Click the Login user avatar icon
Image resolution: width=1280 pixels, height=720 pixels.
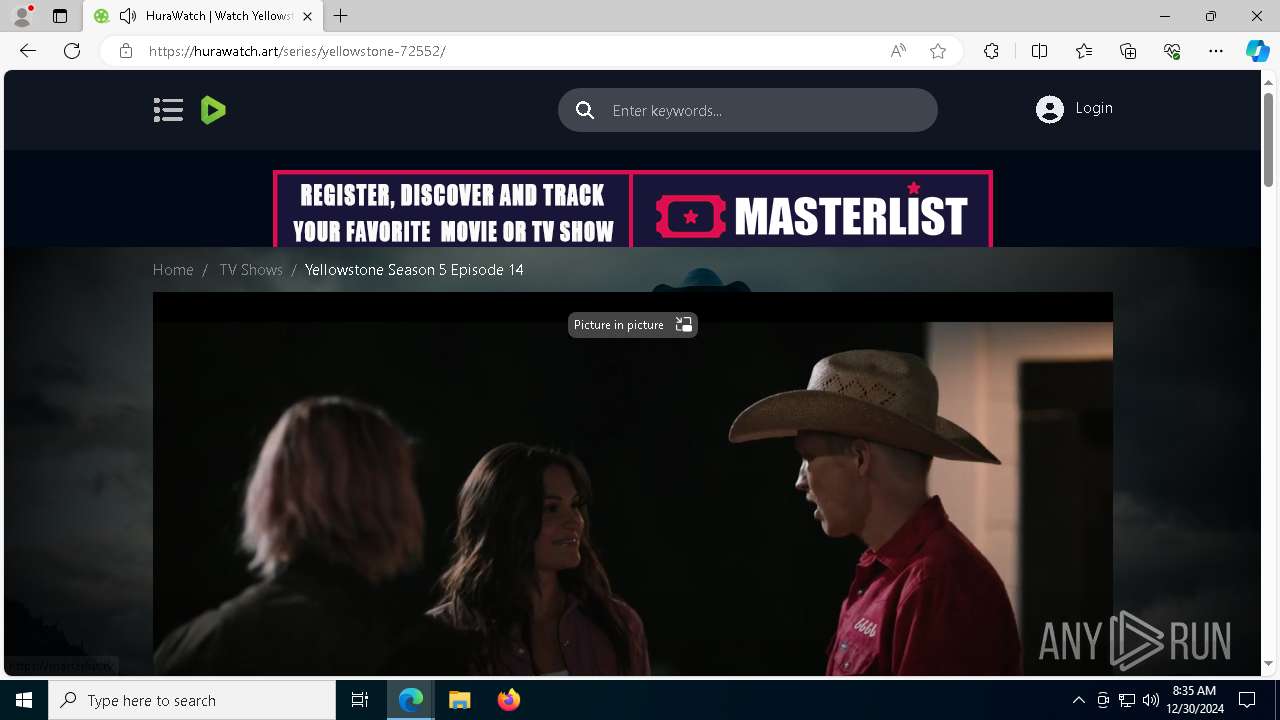coord(1050,109)
